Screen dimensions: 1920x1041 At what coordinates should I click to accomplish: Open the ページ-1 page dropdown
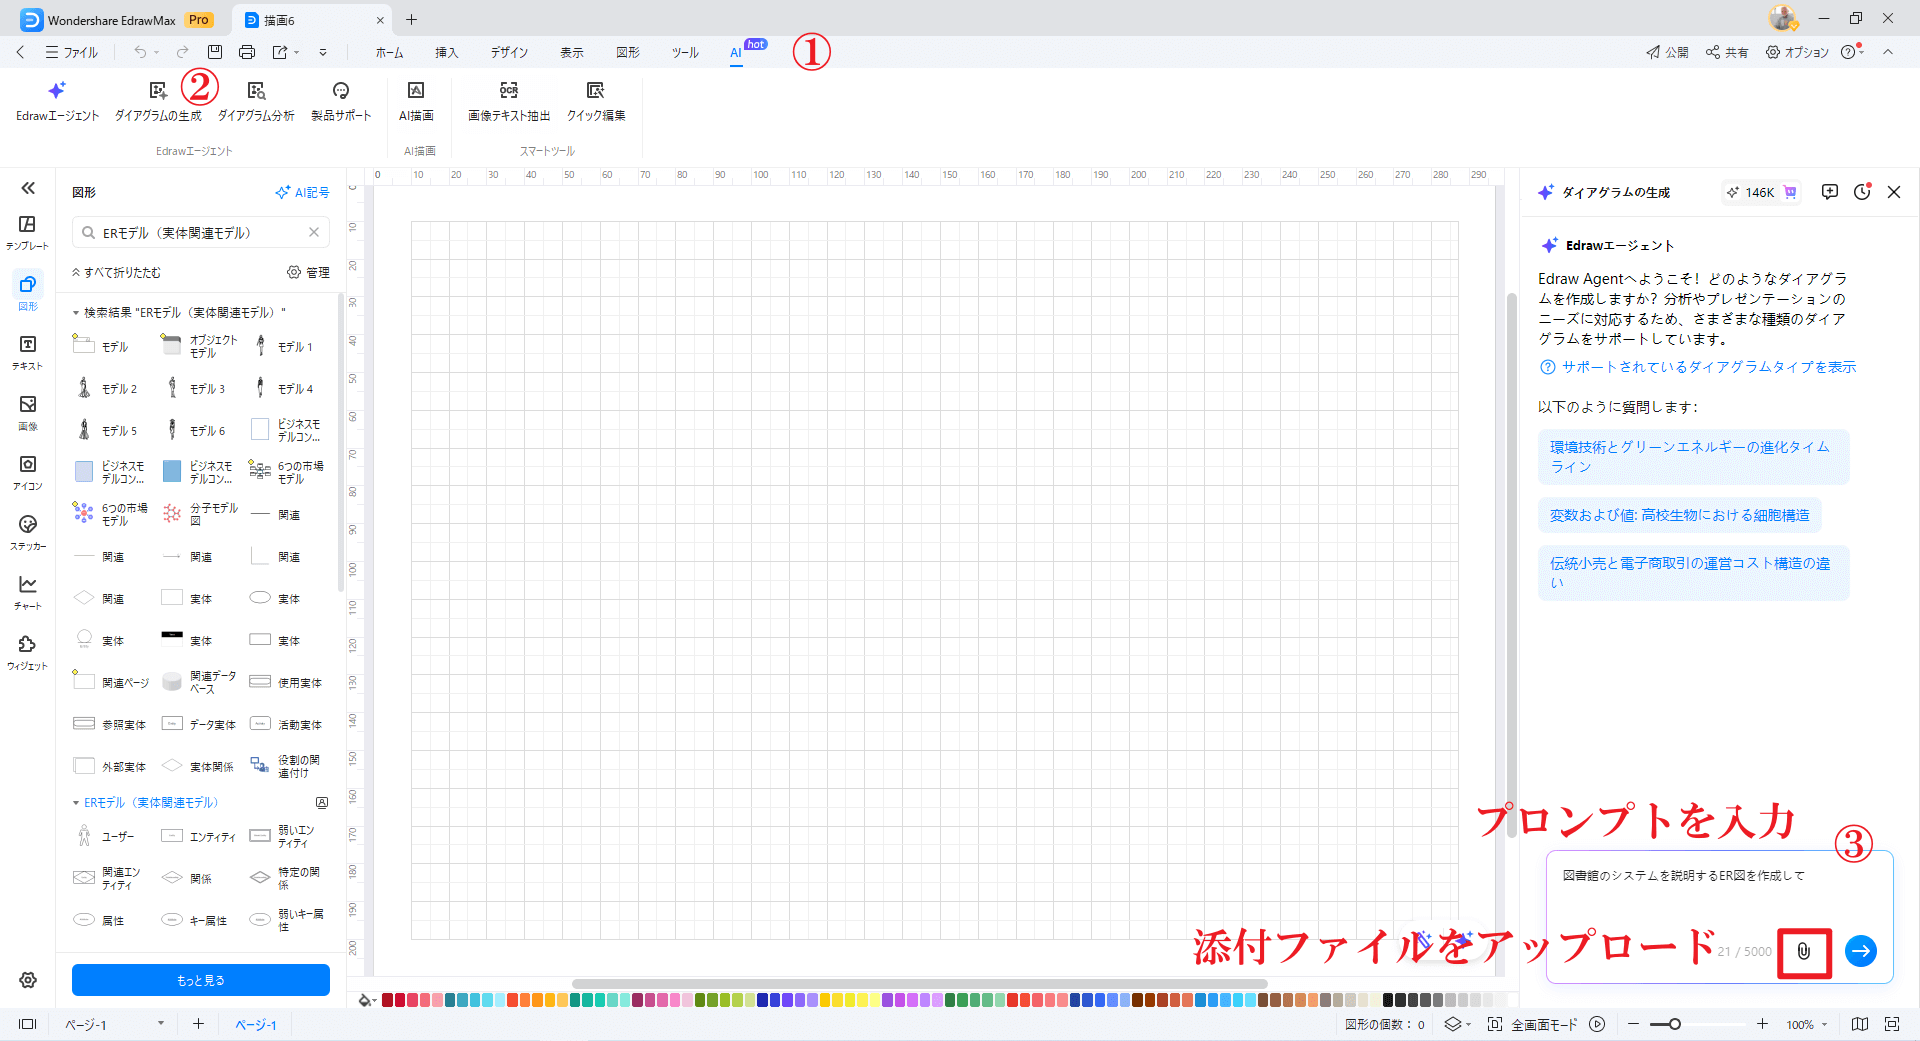pyautogui.click(x=158, y=1024)
